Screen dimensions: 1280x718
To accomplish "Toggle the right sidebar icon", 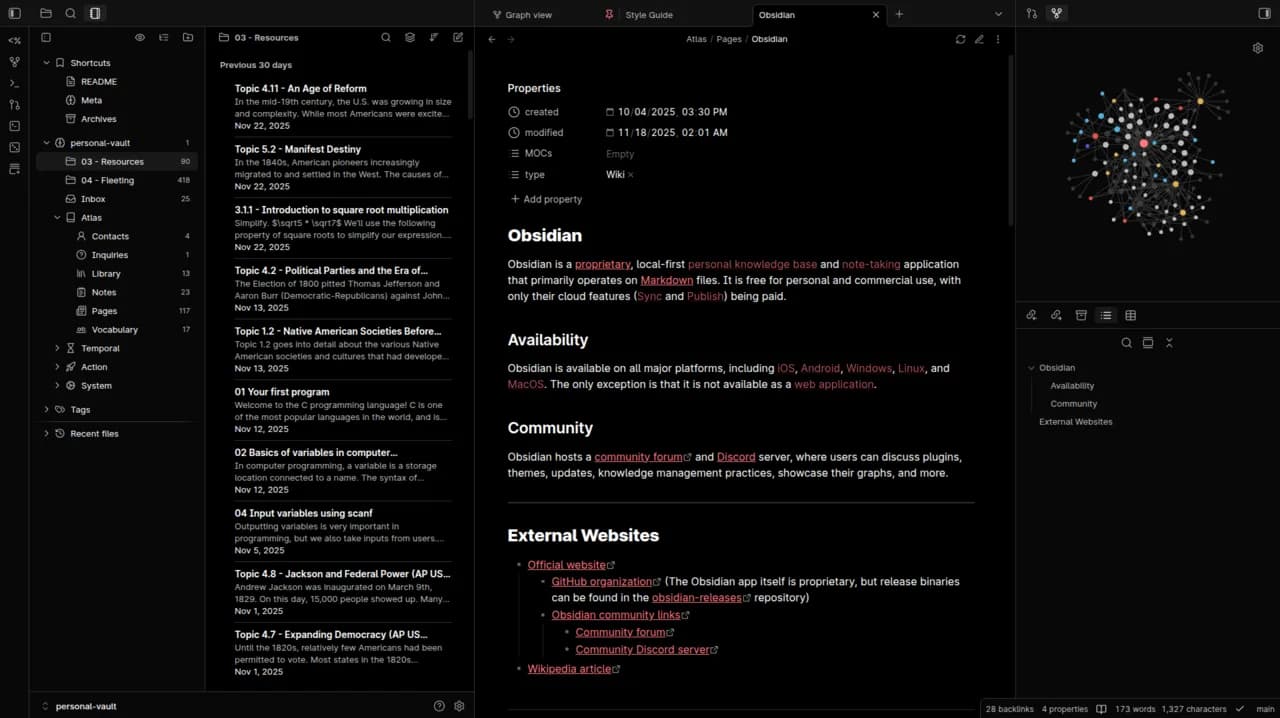I will [x=1264, y=13].
